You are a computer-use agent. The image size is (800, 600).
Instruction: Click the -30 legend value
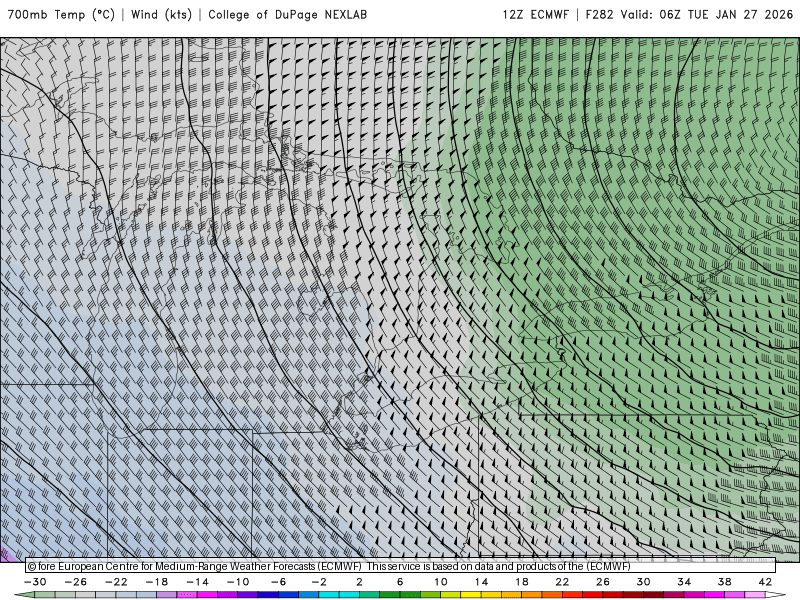coord(35,582)
